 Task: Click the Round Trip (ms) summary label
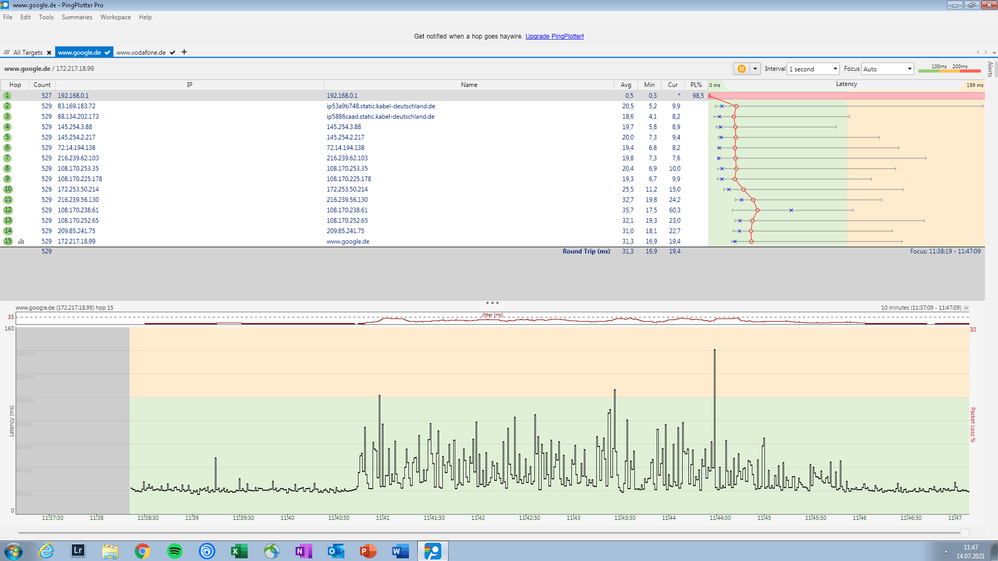(586, 251)
